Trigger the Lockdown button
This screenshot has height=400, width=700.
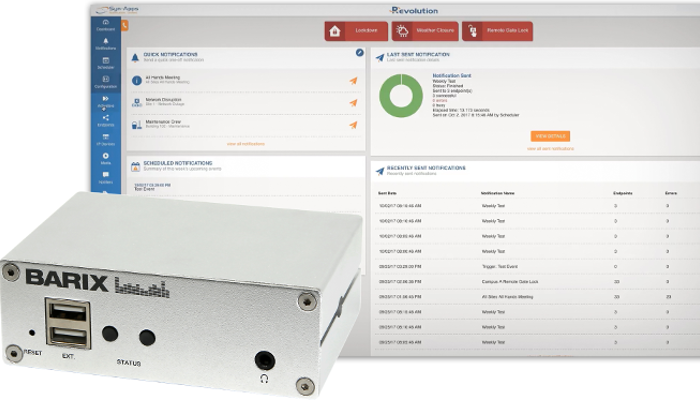click(x=356, y=31)
